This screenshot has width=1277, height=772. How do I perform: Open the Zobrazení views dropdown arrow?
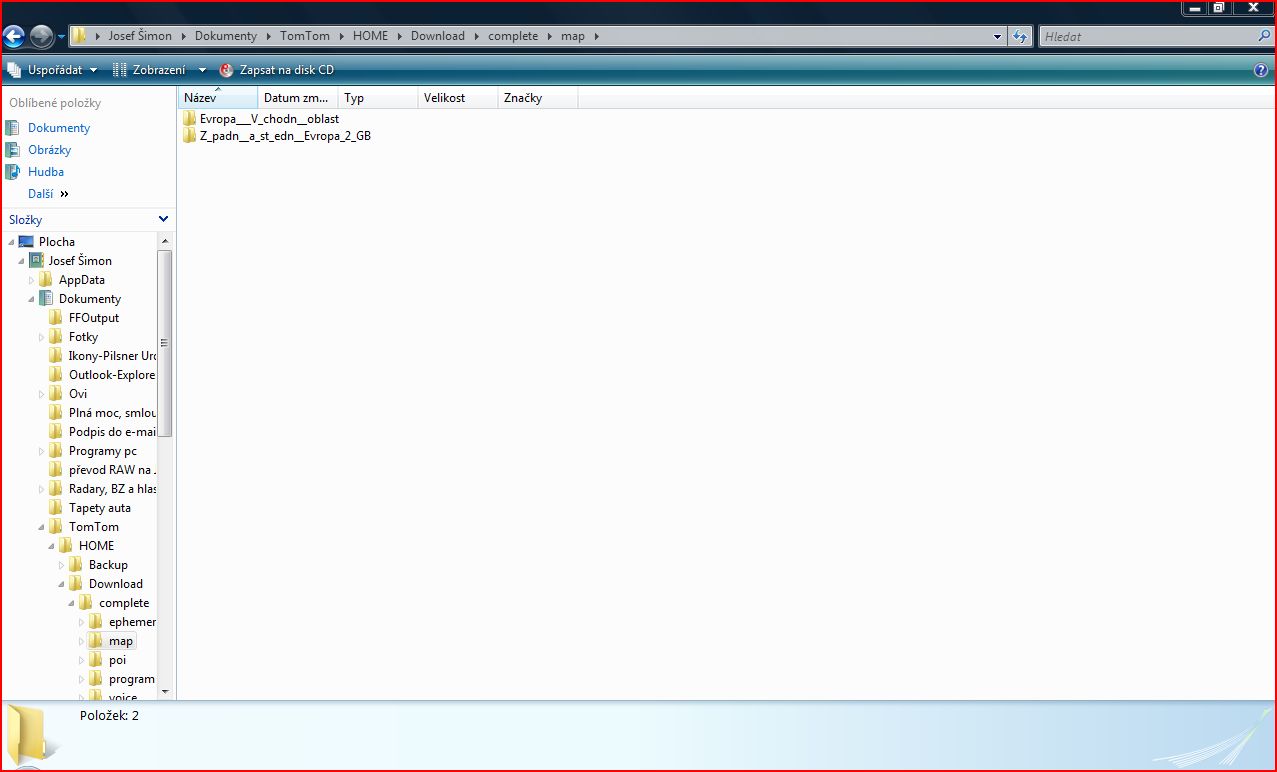coord(202,70)
